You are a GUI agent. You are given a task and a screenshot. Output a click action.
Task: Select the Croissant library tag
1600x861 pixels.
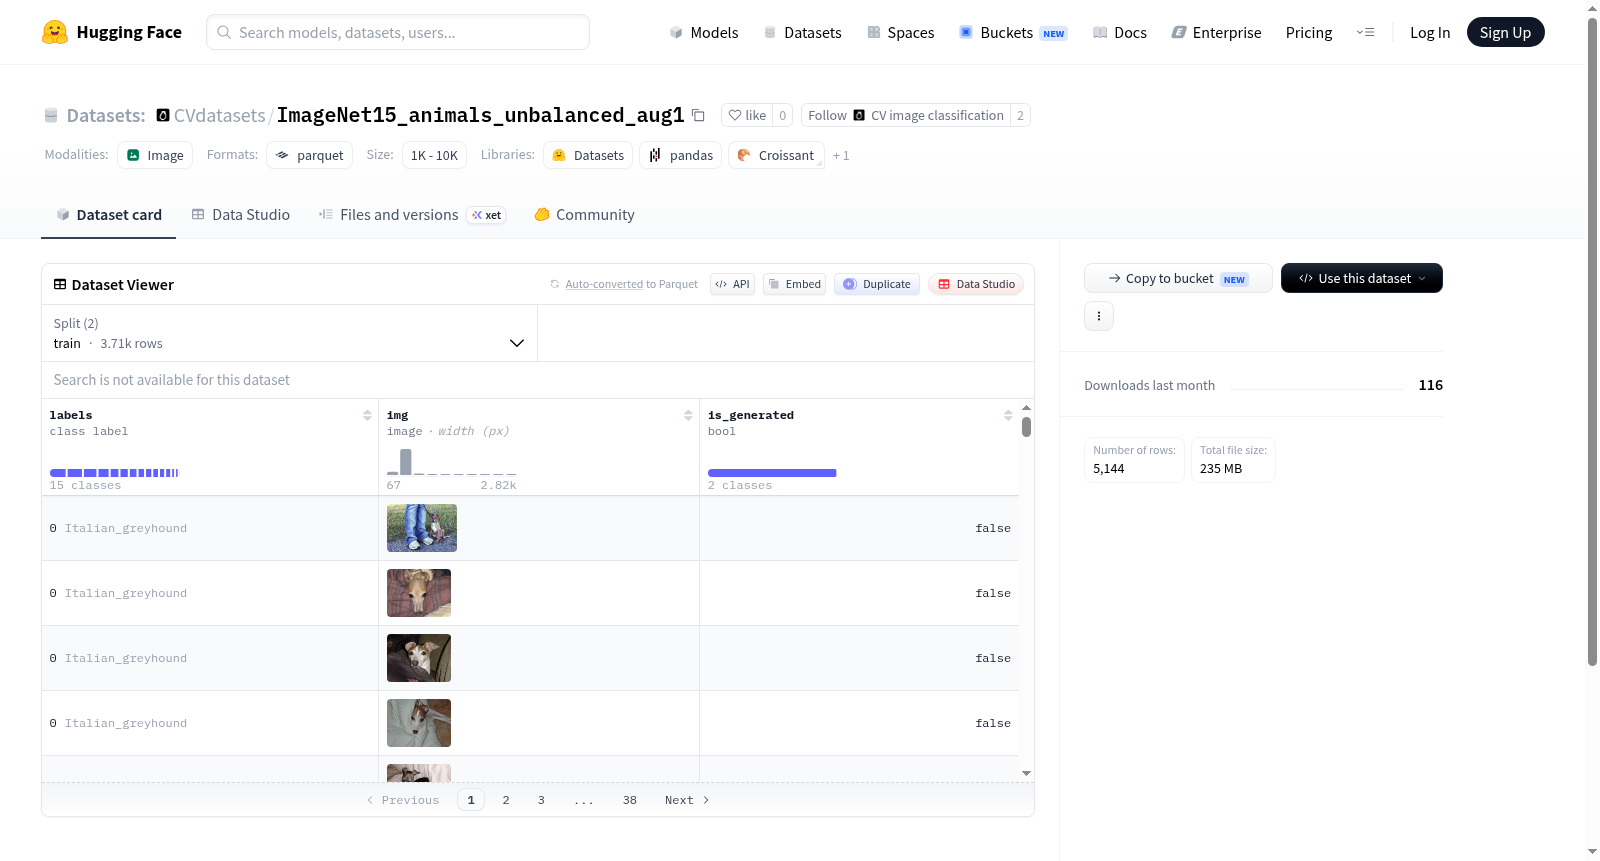tap(776, 155)
